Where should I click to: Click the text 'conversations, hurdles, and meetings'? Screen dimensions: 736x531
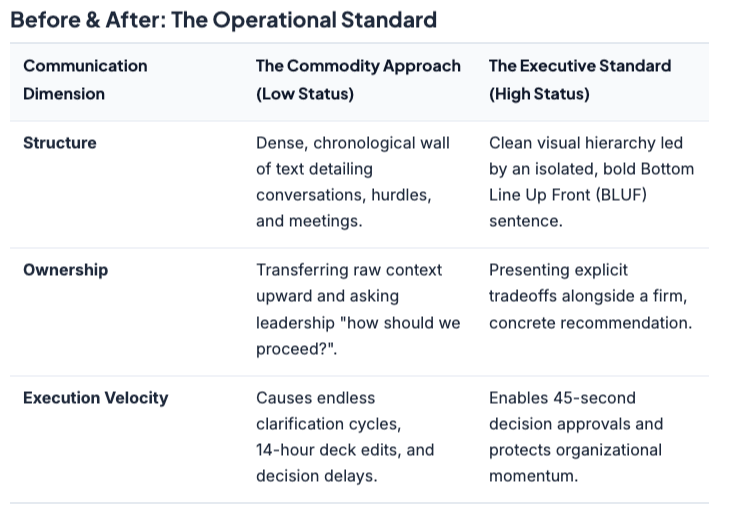[x=344, y=208]
